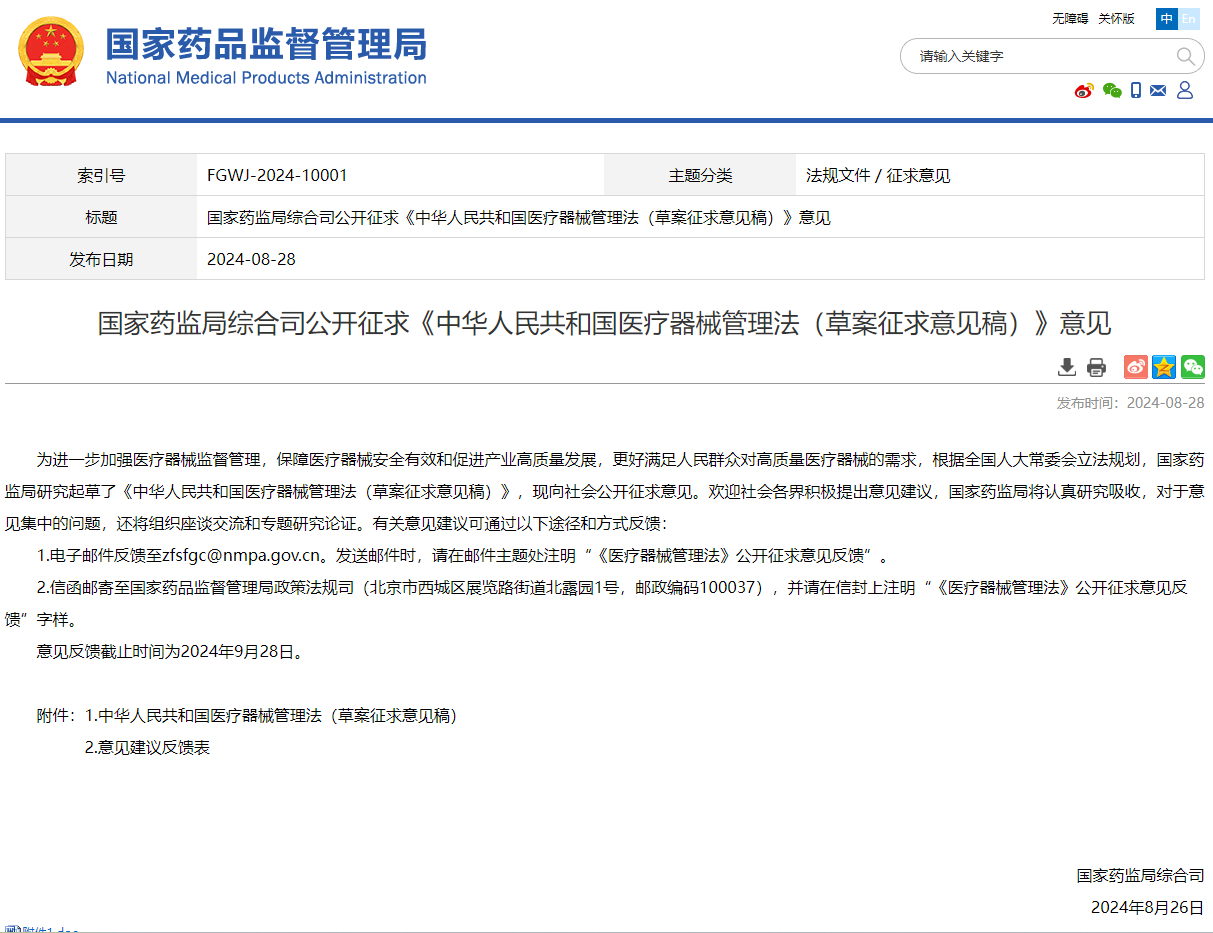The width and height of the screenshot is (1213, 933).
Task: Download the article using download icon
Action: (1067, 367)
